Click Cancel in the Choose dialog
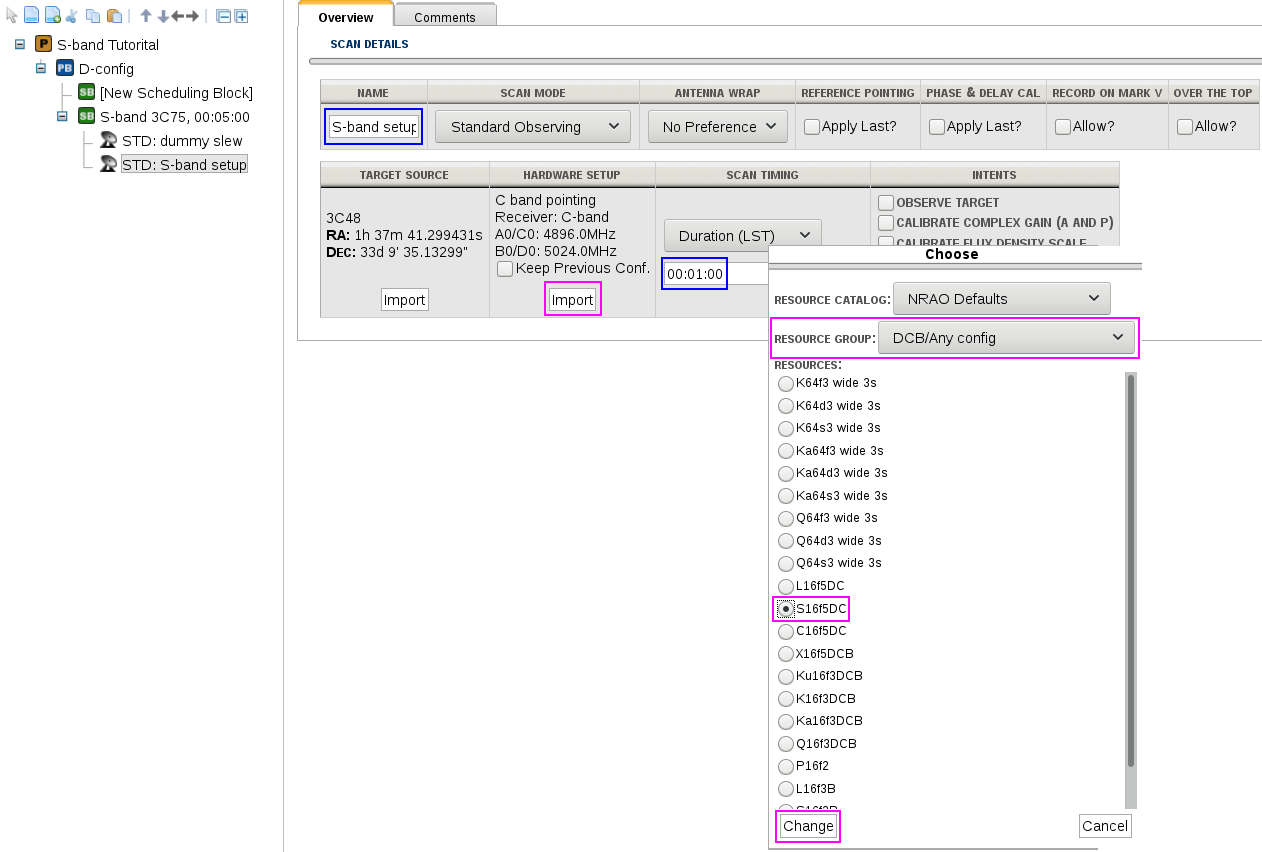 [1105, 826]
